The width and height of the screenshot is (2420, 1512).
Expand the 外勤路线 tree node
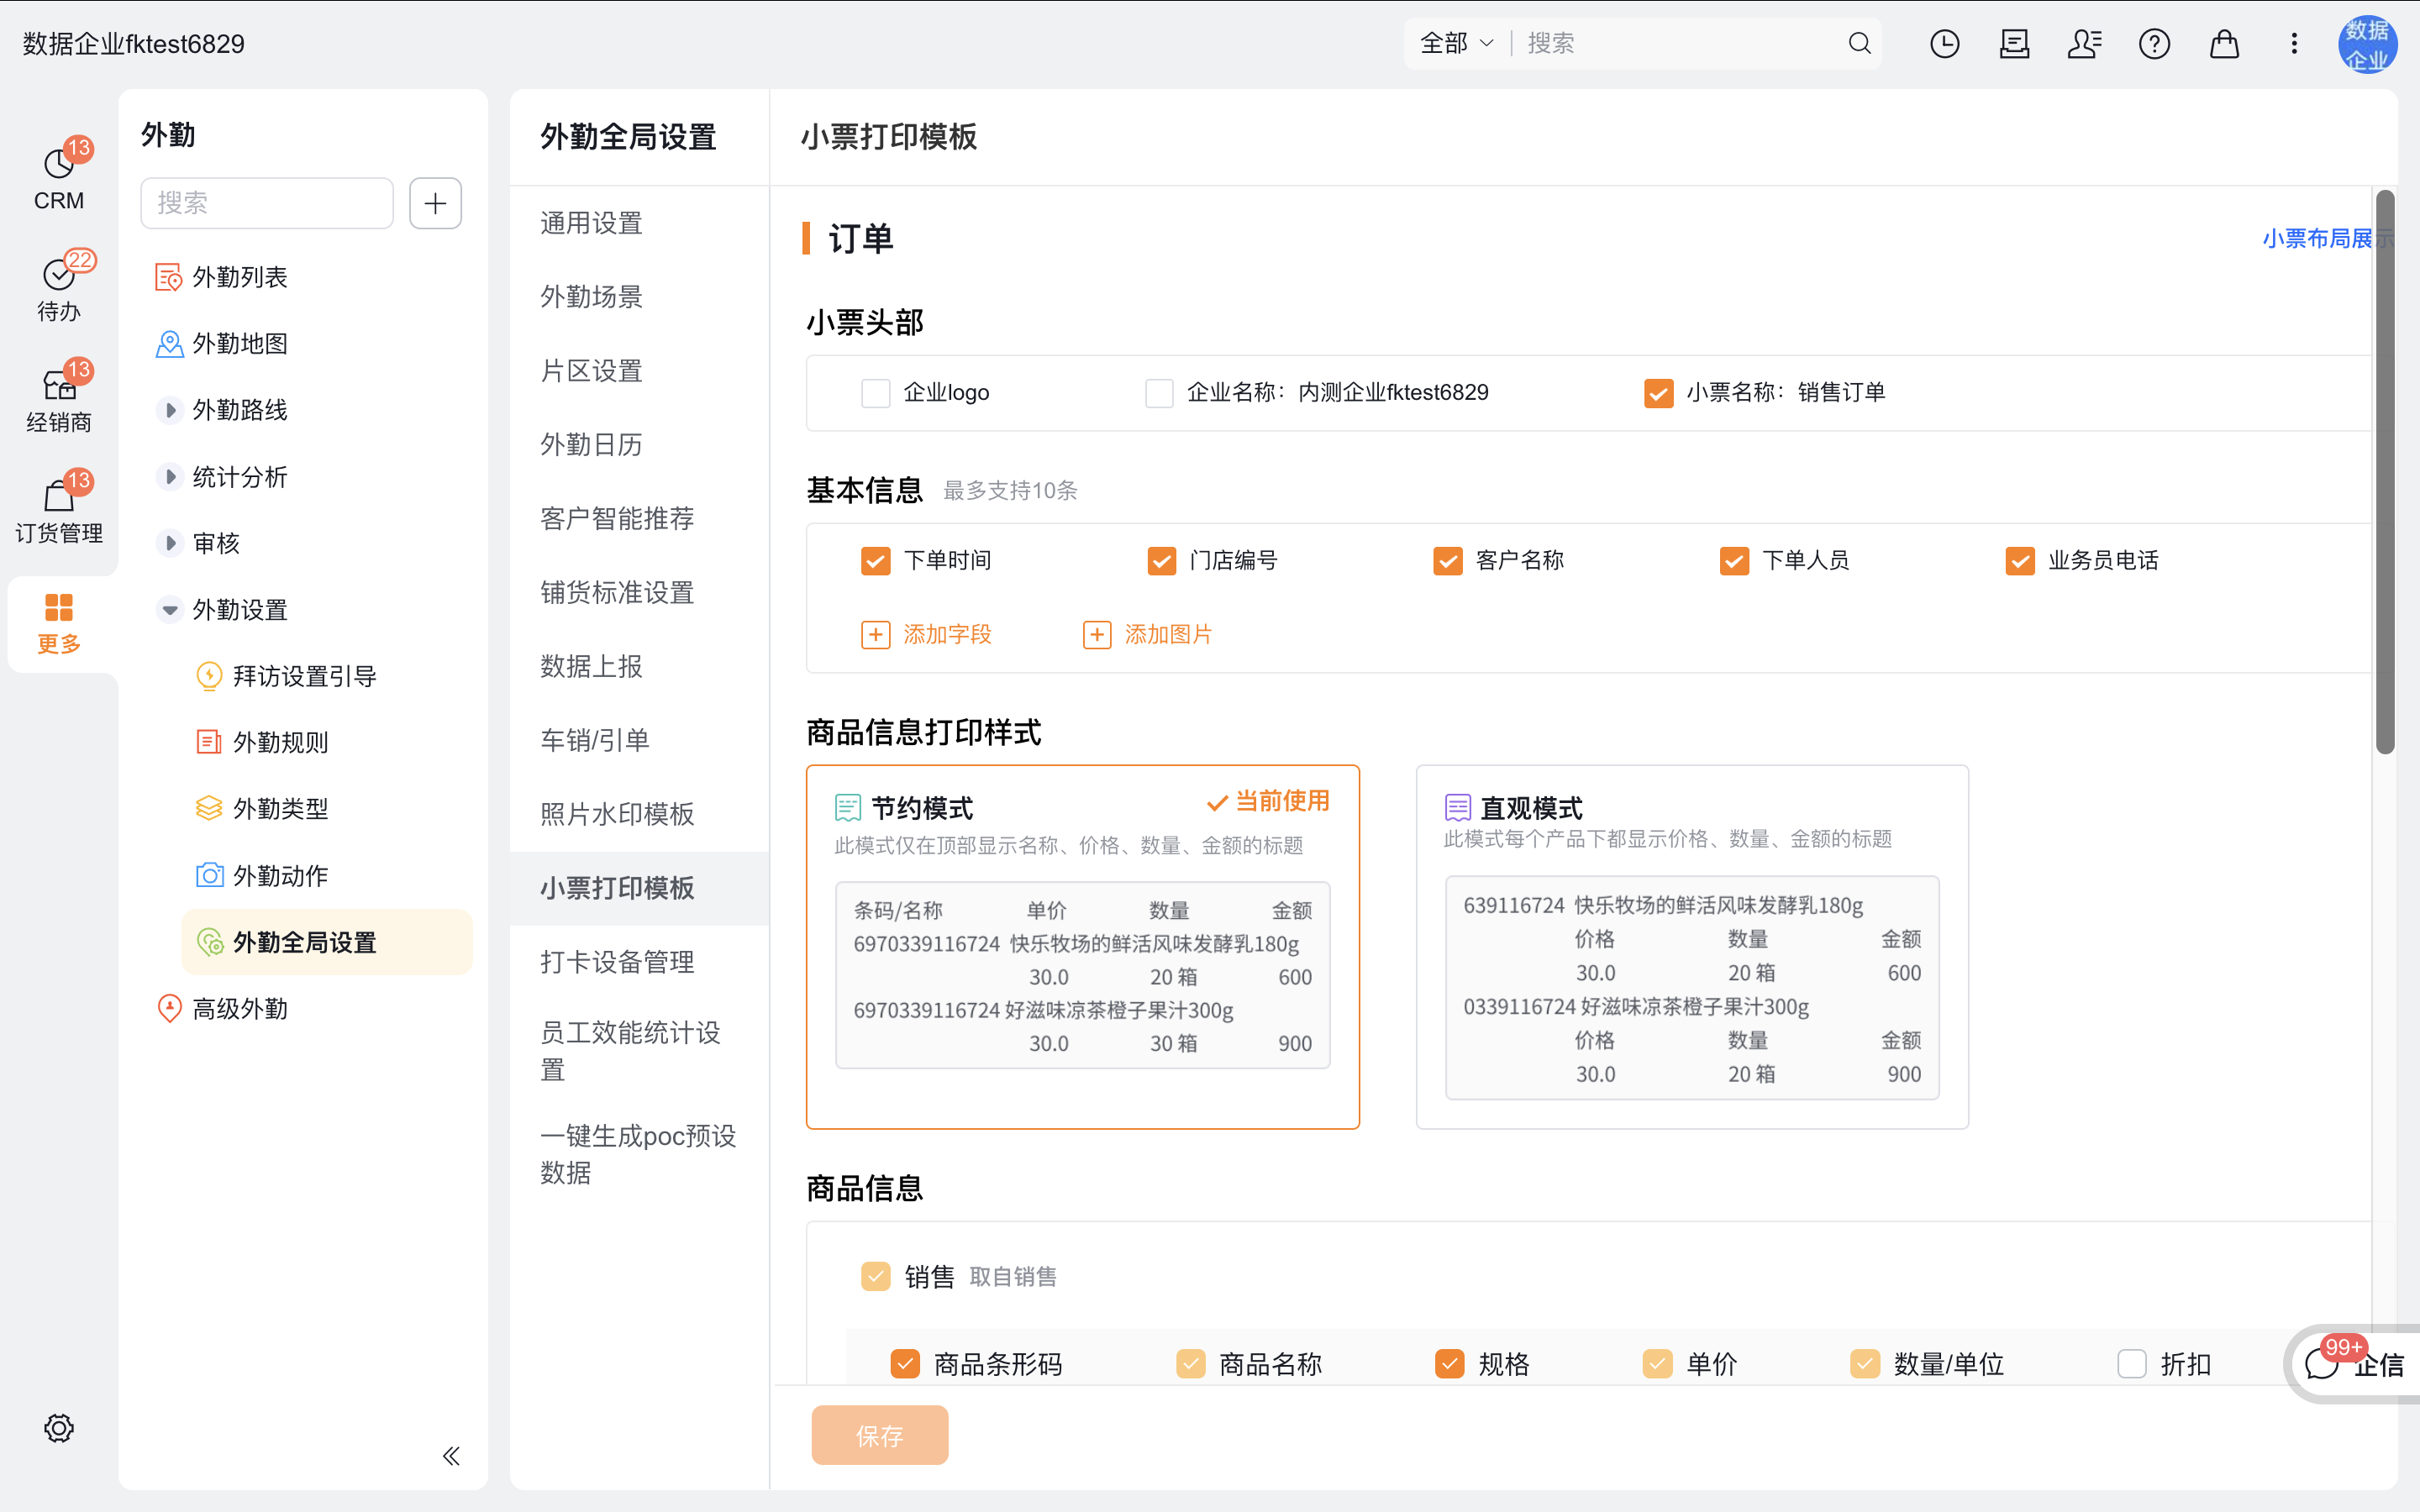tap(170, 410)
